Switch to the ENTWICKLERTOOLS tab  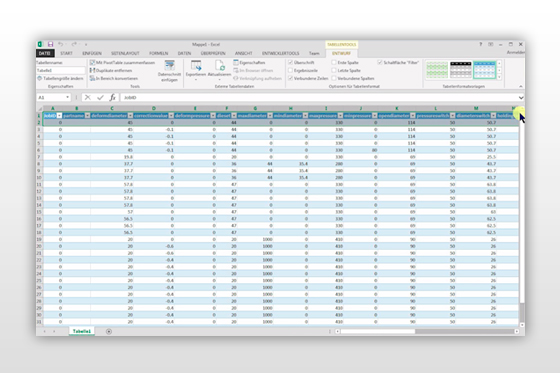coord(281,53)
